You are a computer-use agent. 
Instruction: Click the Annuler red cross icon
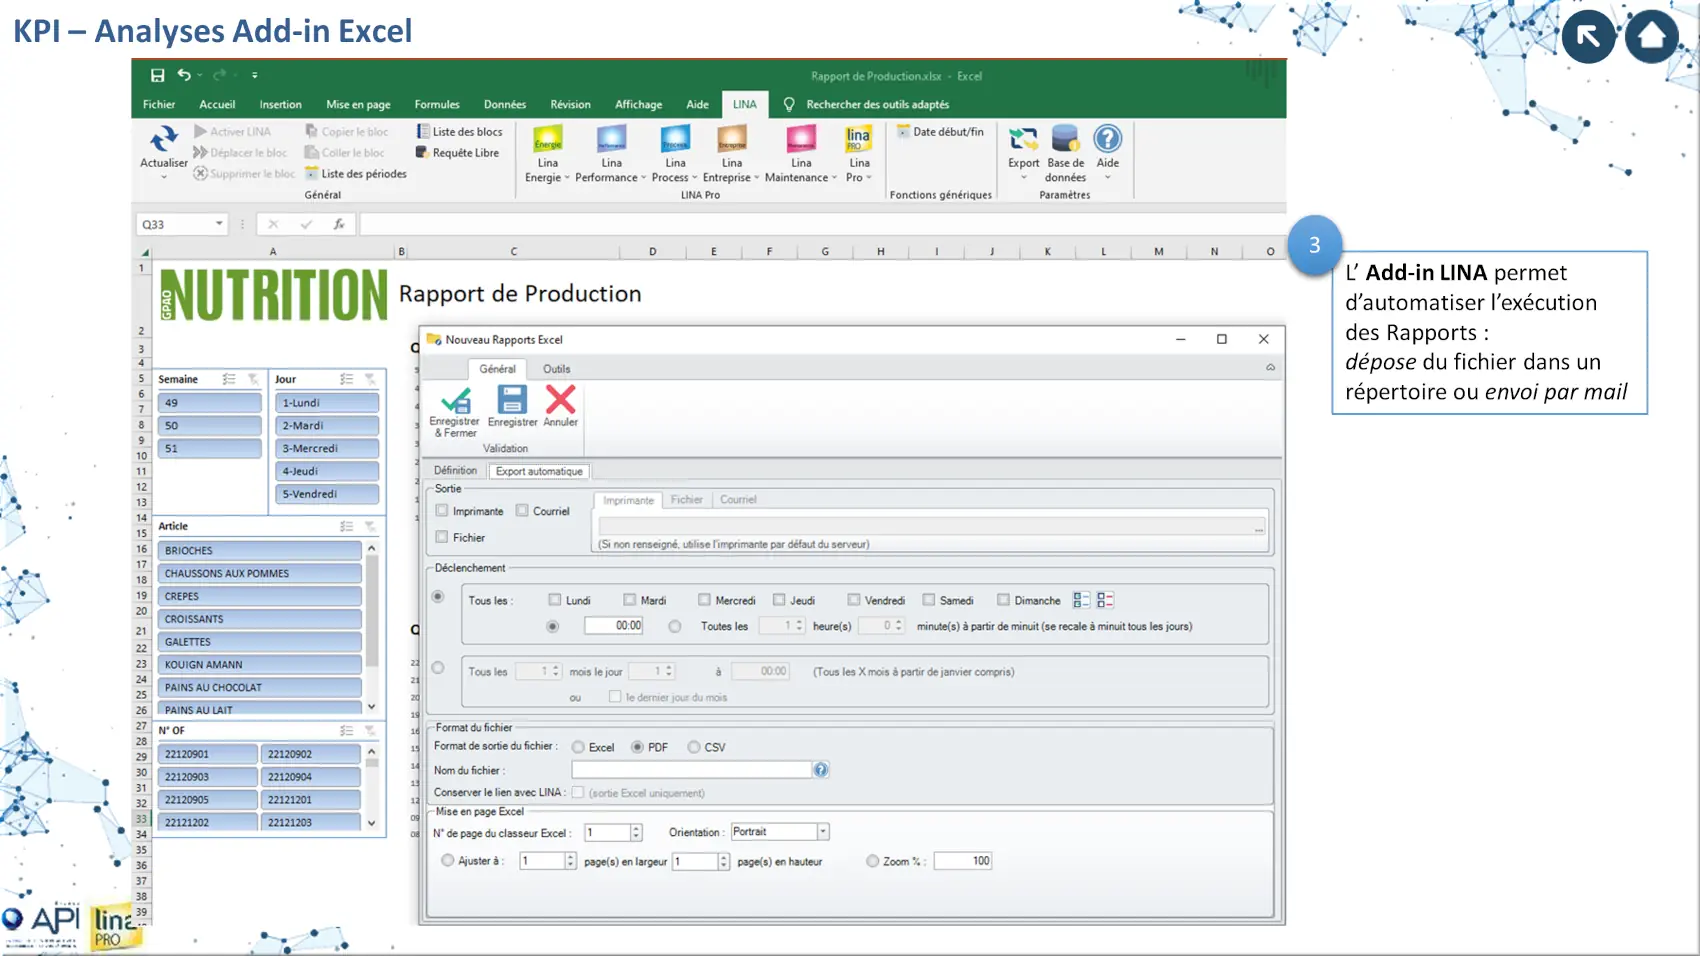pyautogui.click(x=560, y=400)
